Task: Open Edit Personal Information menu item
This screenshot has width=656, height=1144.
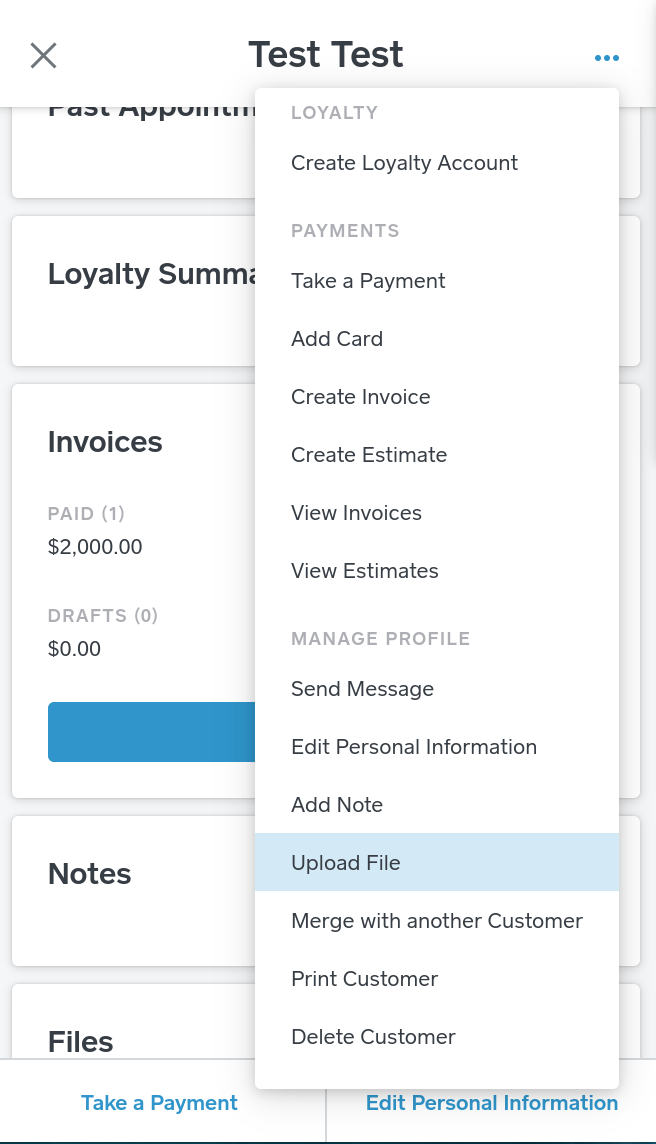Action: coord(414,747)
